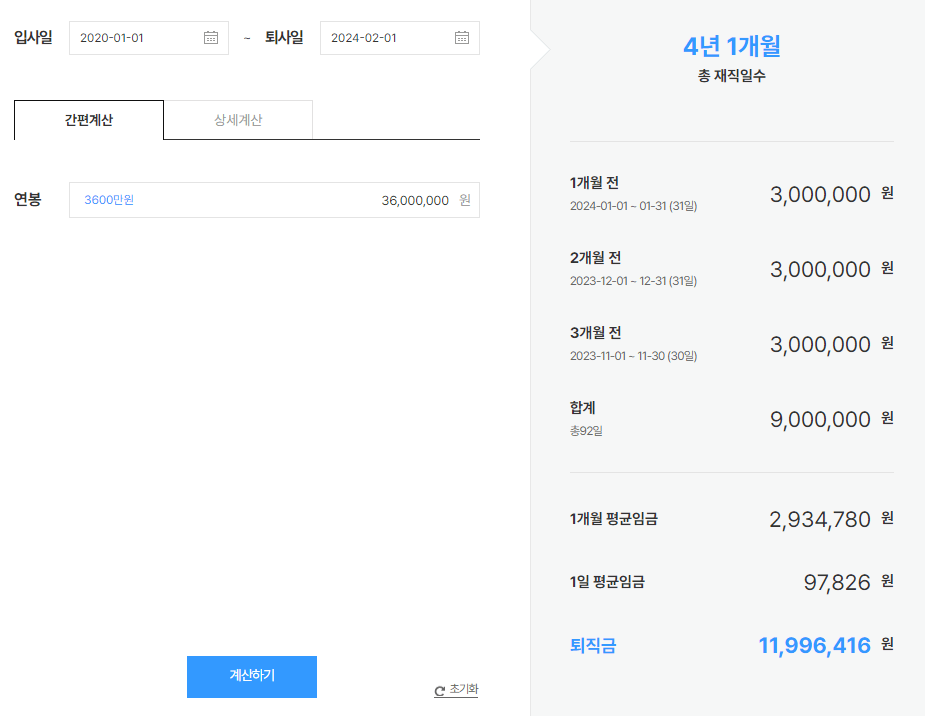Click date range 2023-11-01 ~ 11-30 (30일)
925x716 pixels.
(x=634, y=356)
